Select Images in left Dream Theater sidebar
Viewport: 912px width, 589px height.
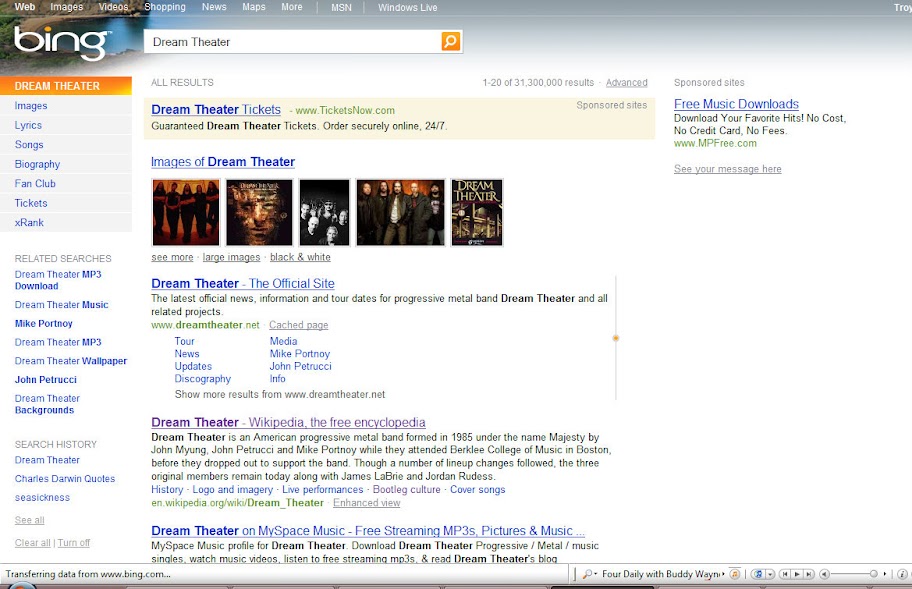(31, 106)
